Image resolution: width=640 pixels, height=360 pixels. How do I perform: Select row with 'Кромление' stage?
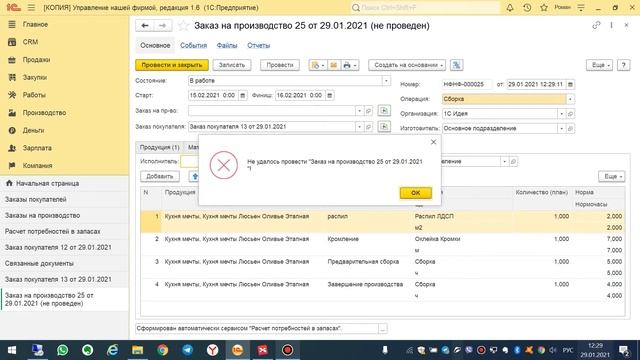click(x=382, y=244)
